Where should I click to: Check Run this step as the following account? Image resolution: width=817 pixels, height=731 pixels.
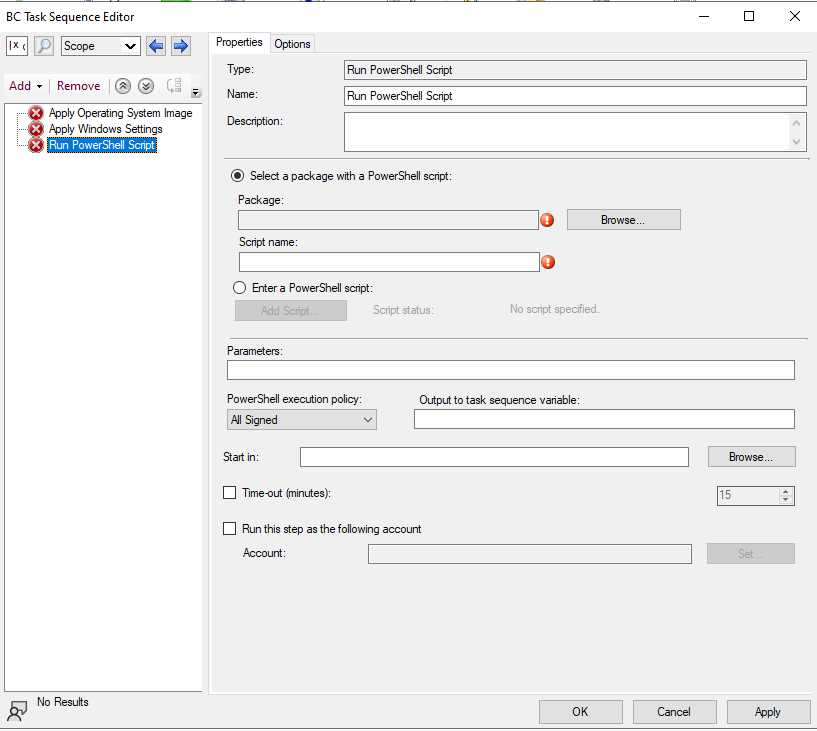click(x=230, y=528)
